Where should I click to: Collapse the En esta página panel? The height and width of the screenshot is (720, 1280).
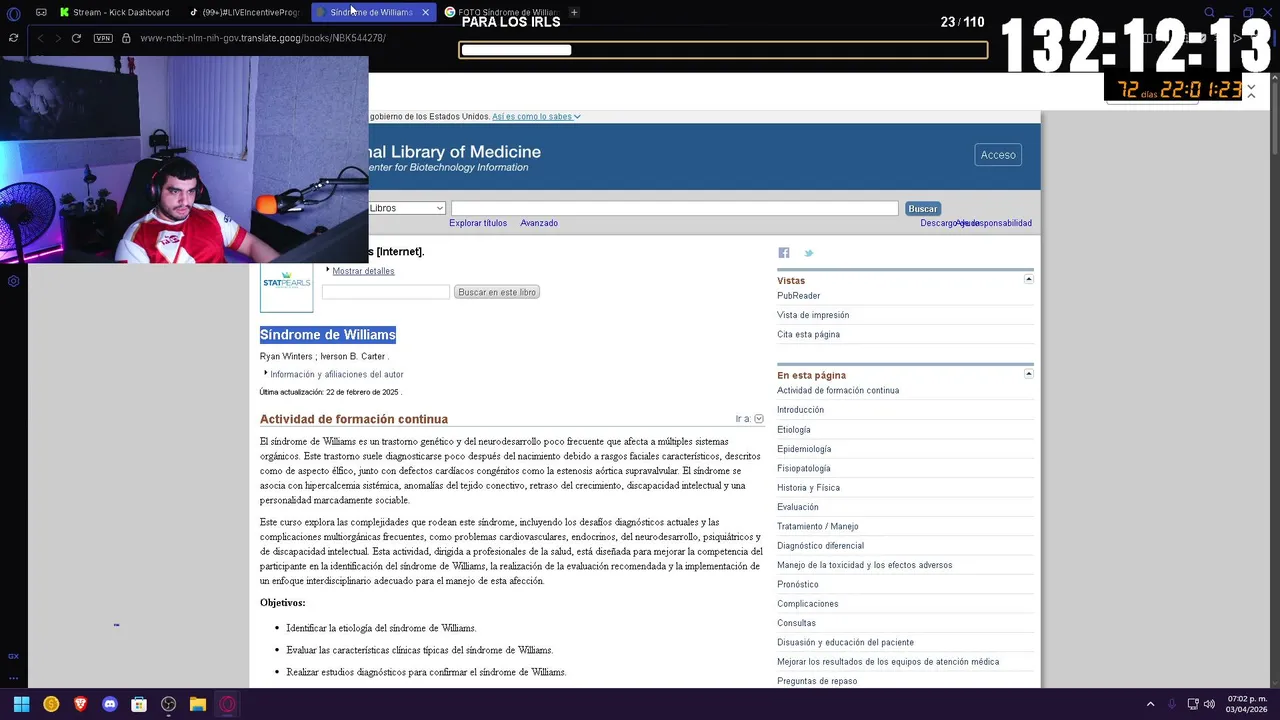coord(1029,373)
